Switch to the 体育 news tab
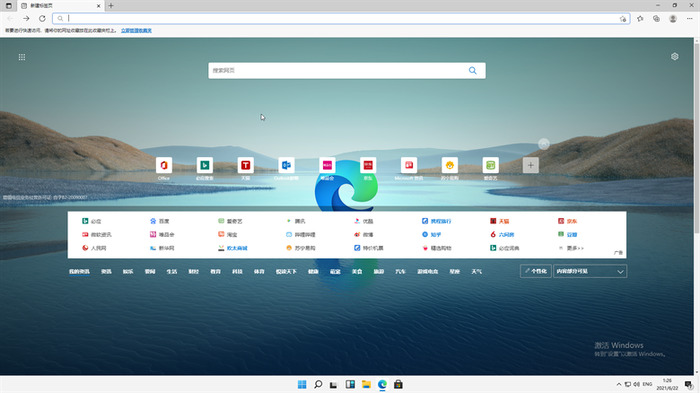 259,272
